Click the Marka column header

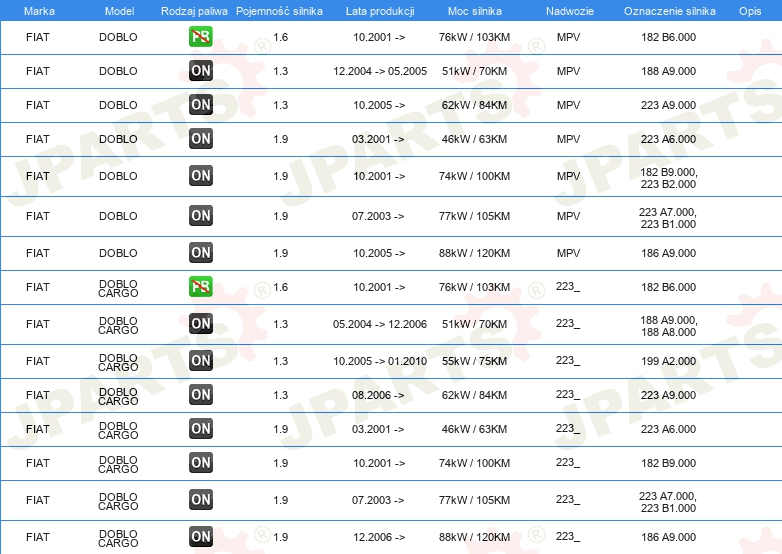[39, 11]
